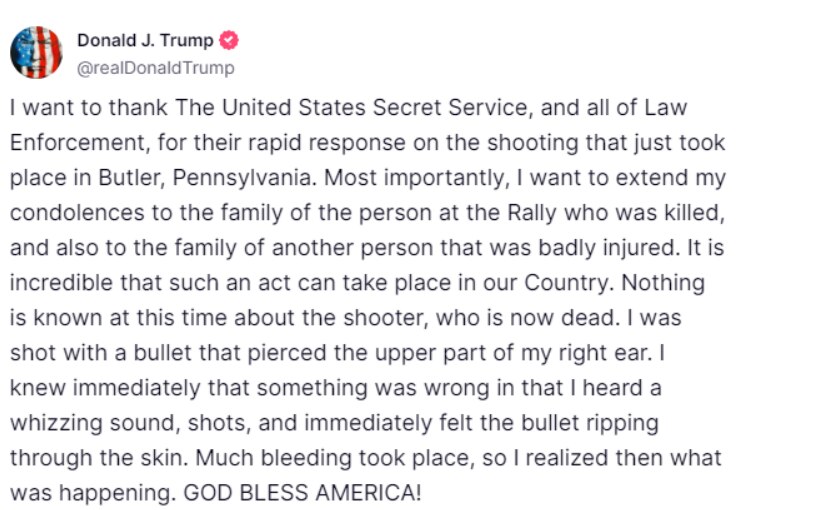Click the word condolences in the post
Viewport: 838px width, 510px height.
[x=77, y=213]
